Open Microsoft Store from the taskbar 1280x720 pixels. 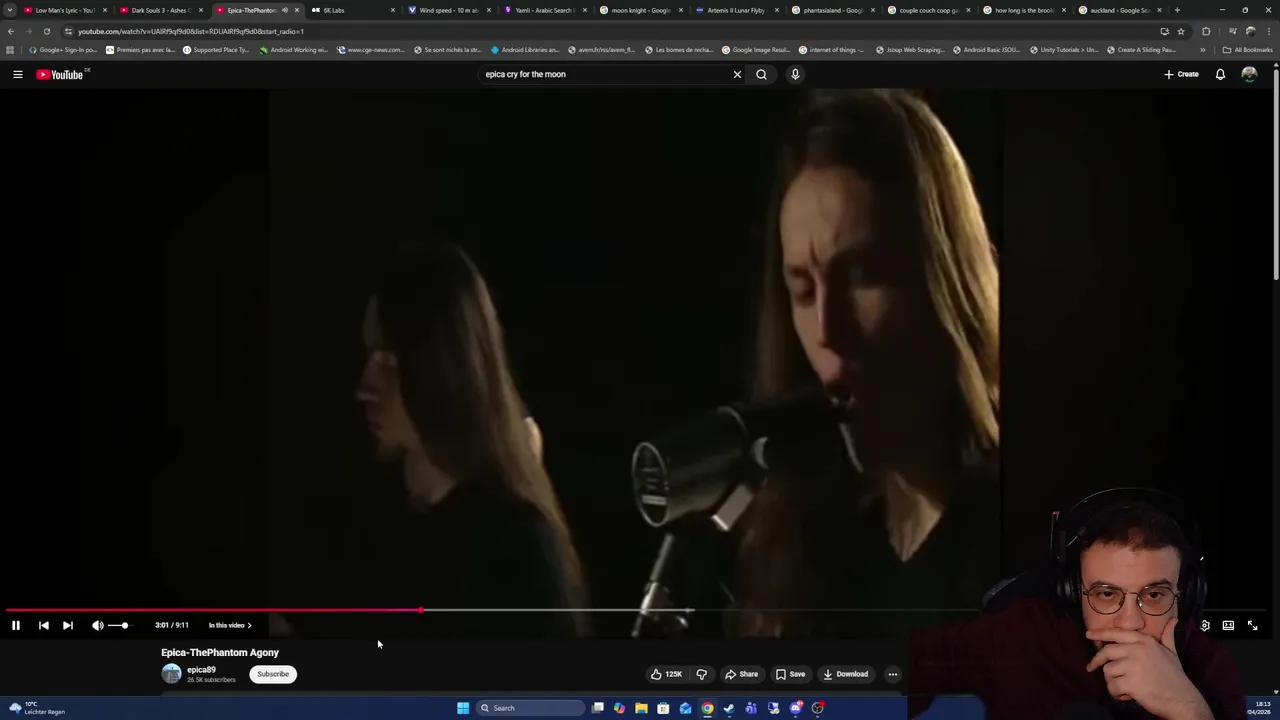tap(663, 708)
